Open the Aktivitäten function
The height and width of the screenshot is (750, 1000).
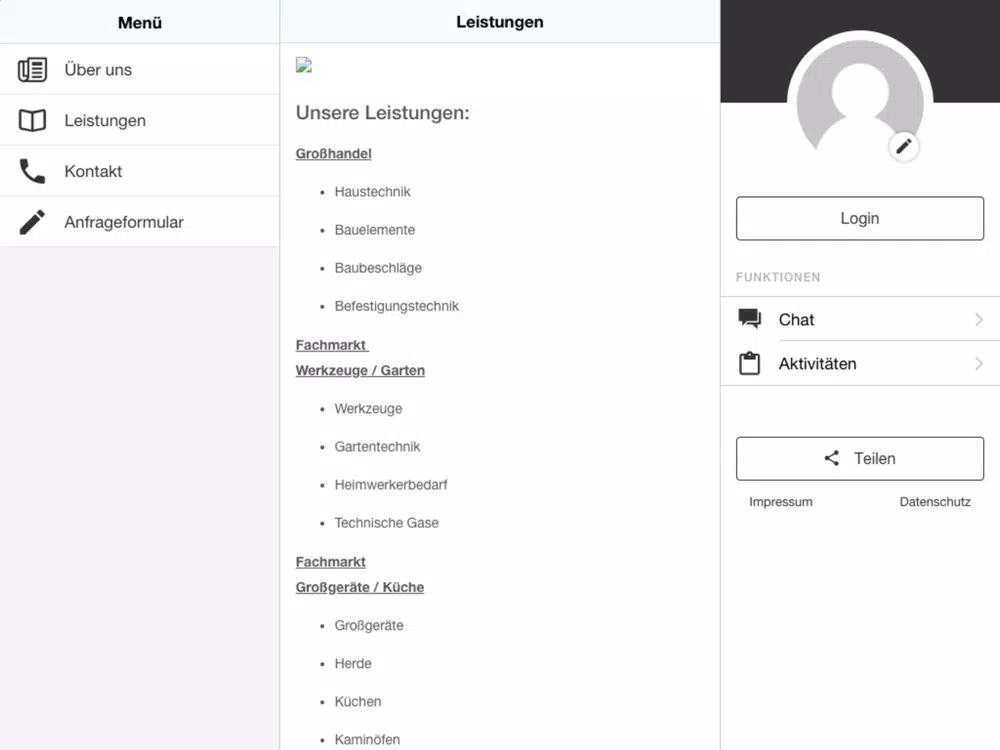coord(860,364)
